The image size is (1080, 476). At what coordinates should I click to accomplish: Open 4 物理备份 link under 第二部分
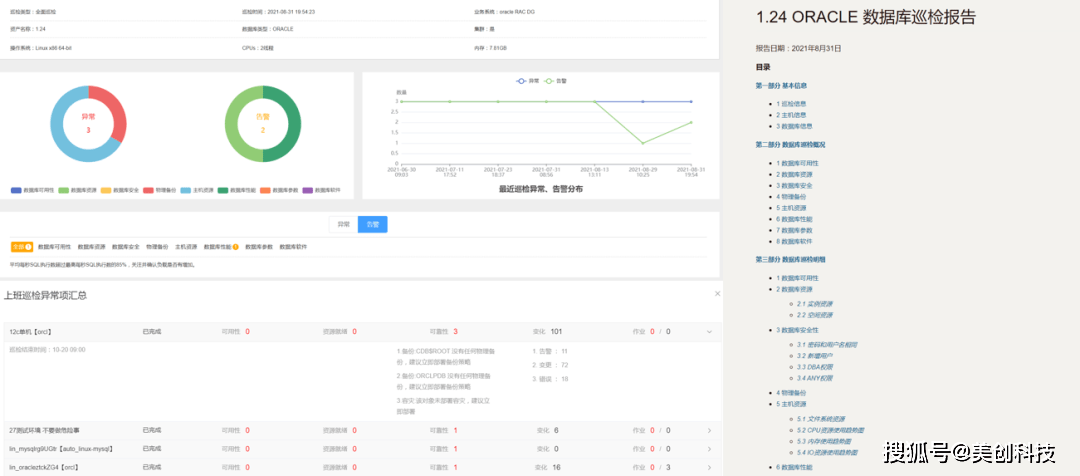pos(791,196)
